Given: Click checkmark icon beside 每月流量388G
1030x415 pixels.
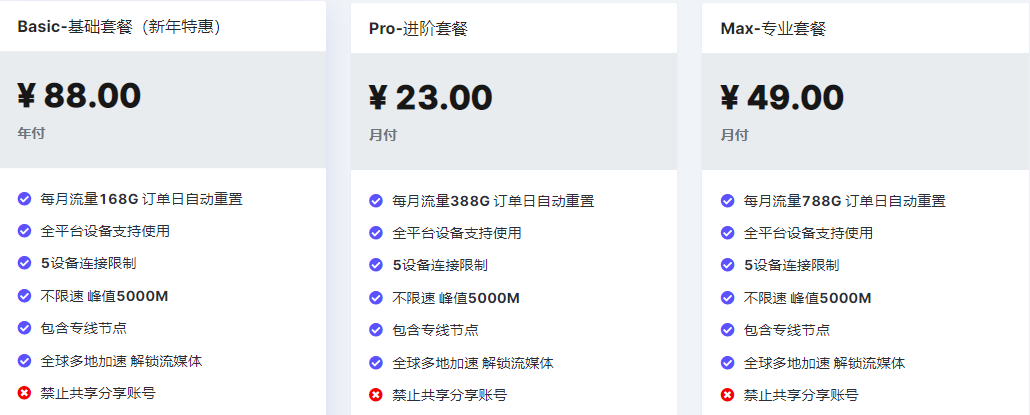Looking at the screenshot, I should click(x=376, y=200).
